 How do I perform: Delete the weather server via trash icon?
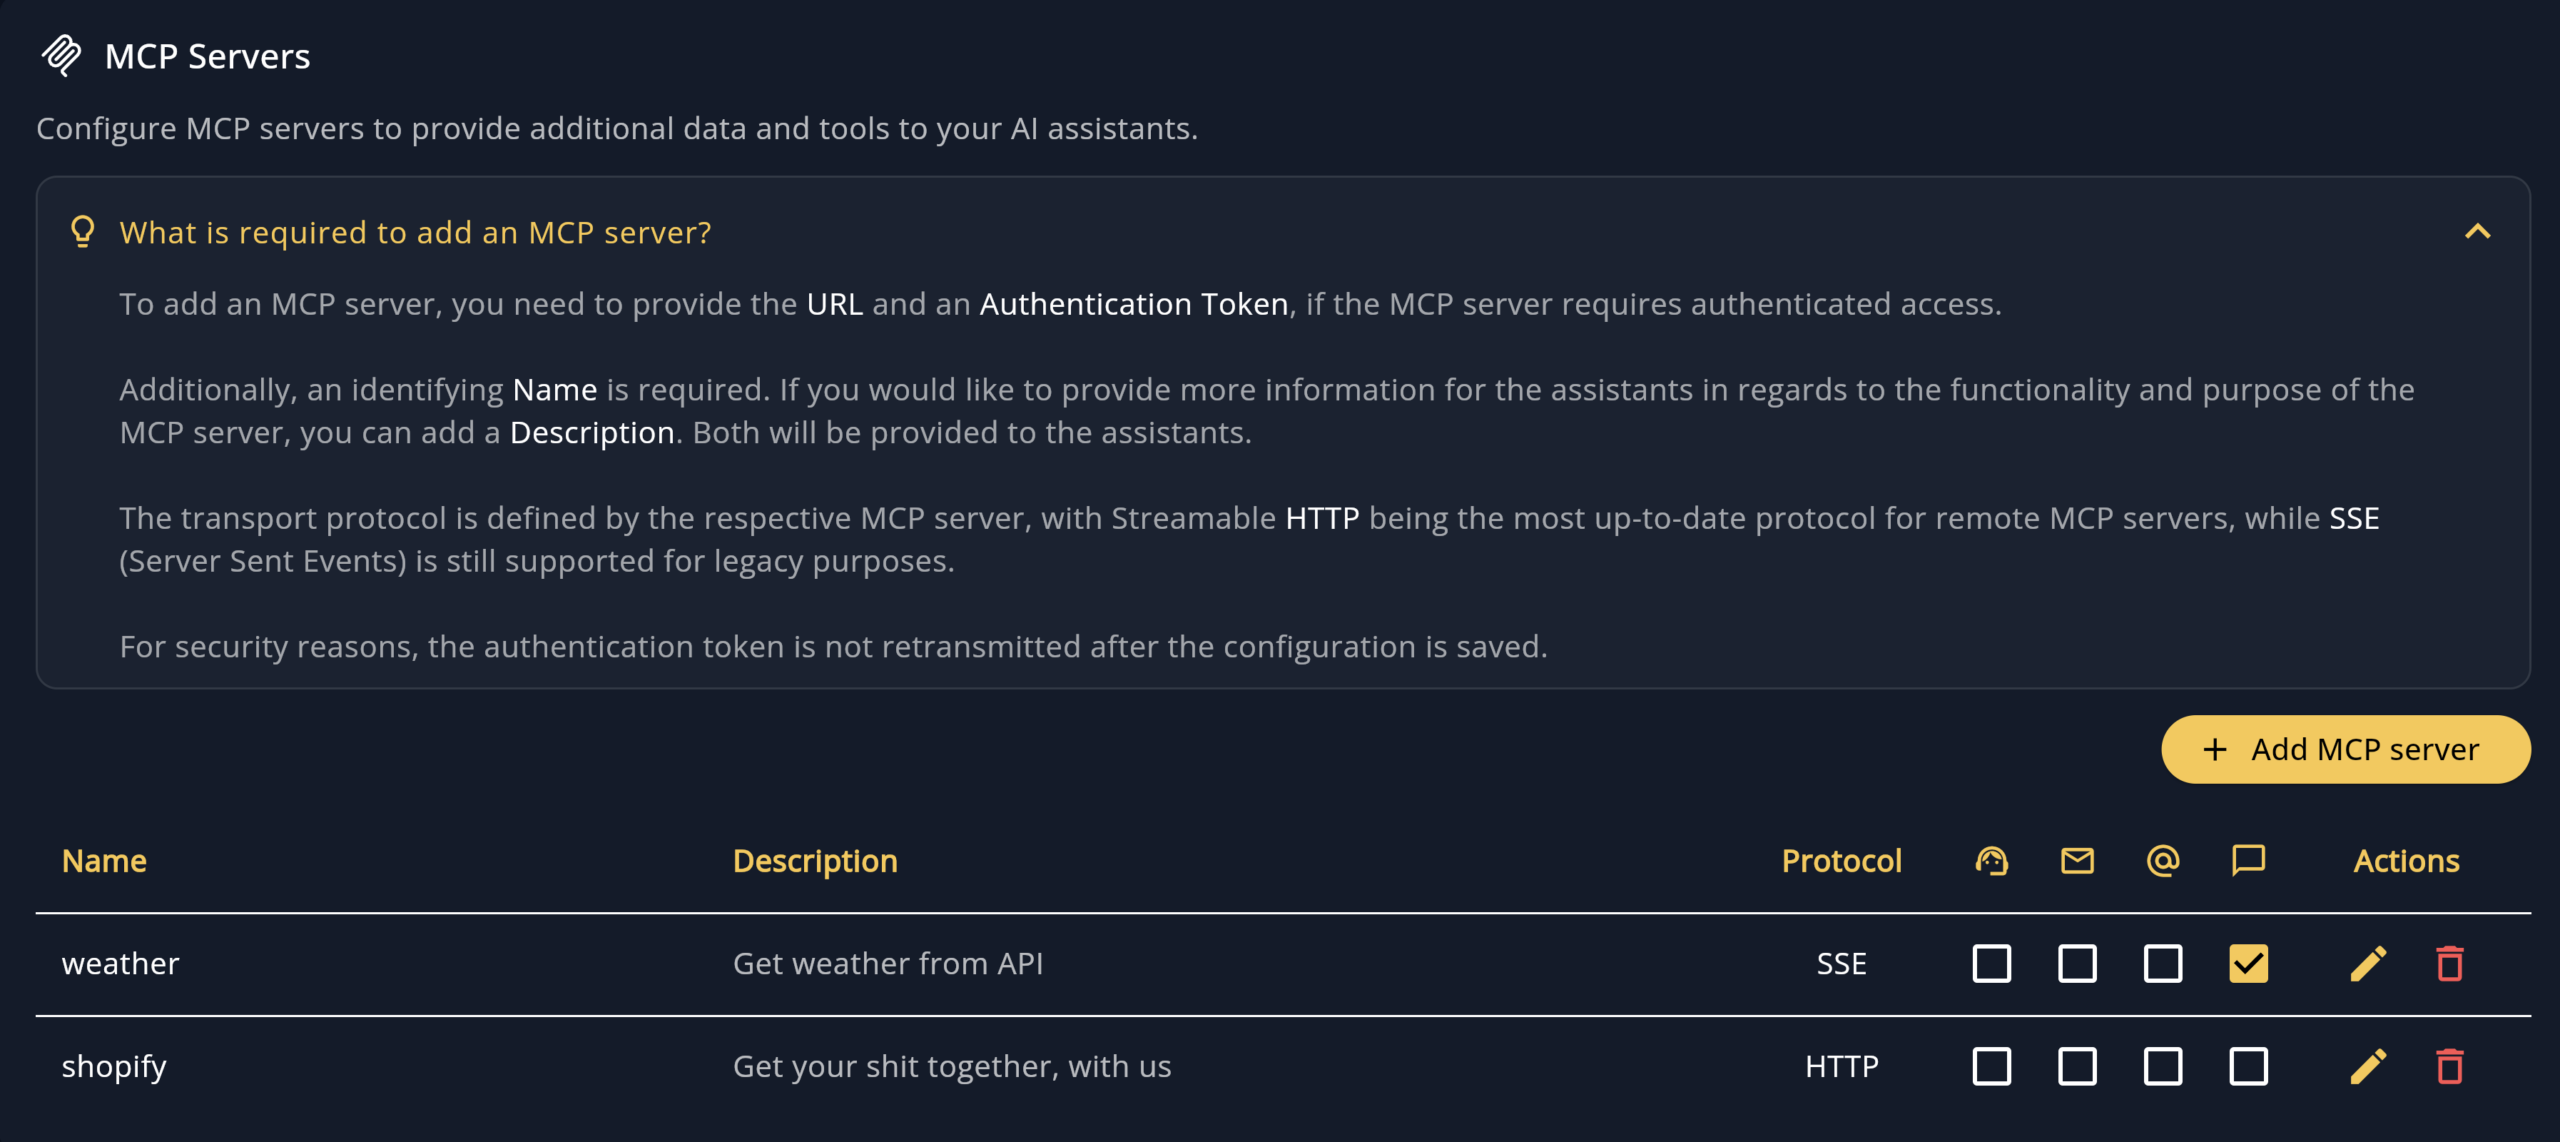2449,964
